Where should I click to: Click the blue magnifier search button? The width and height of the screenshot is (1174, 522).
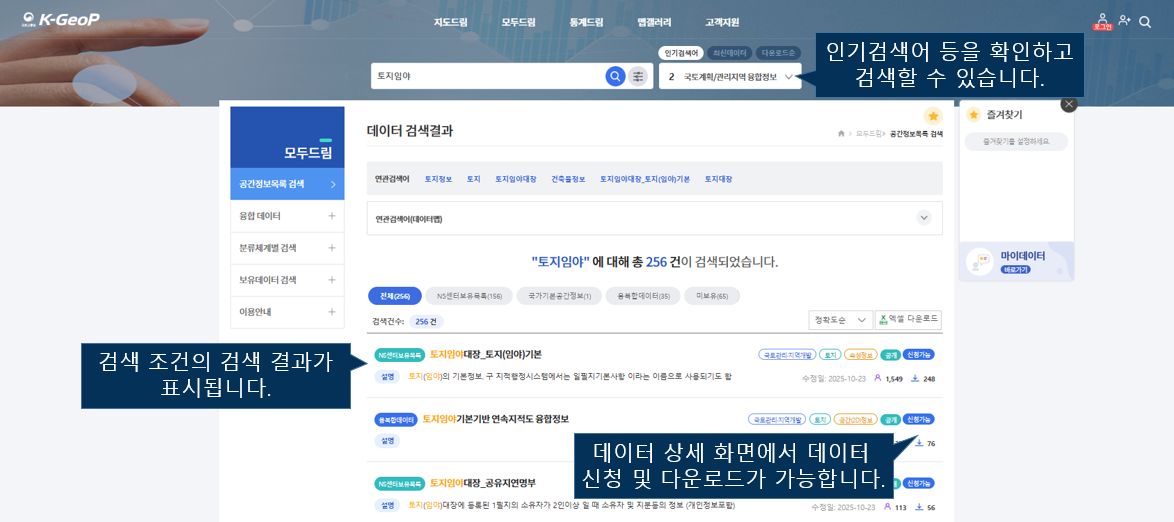click(615, 76)
